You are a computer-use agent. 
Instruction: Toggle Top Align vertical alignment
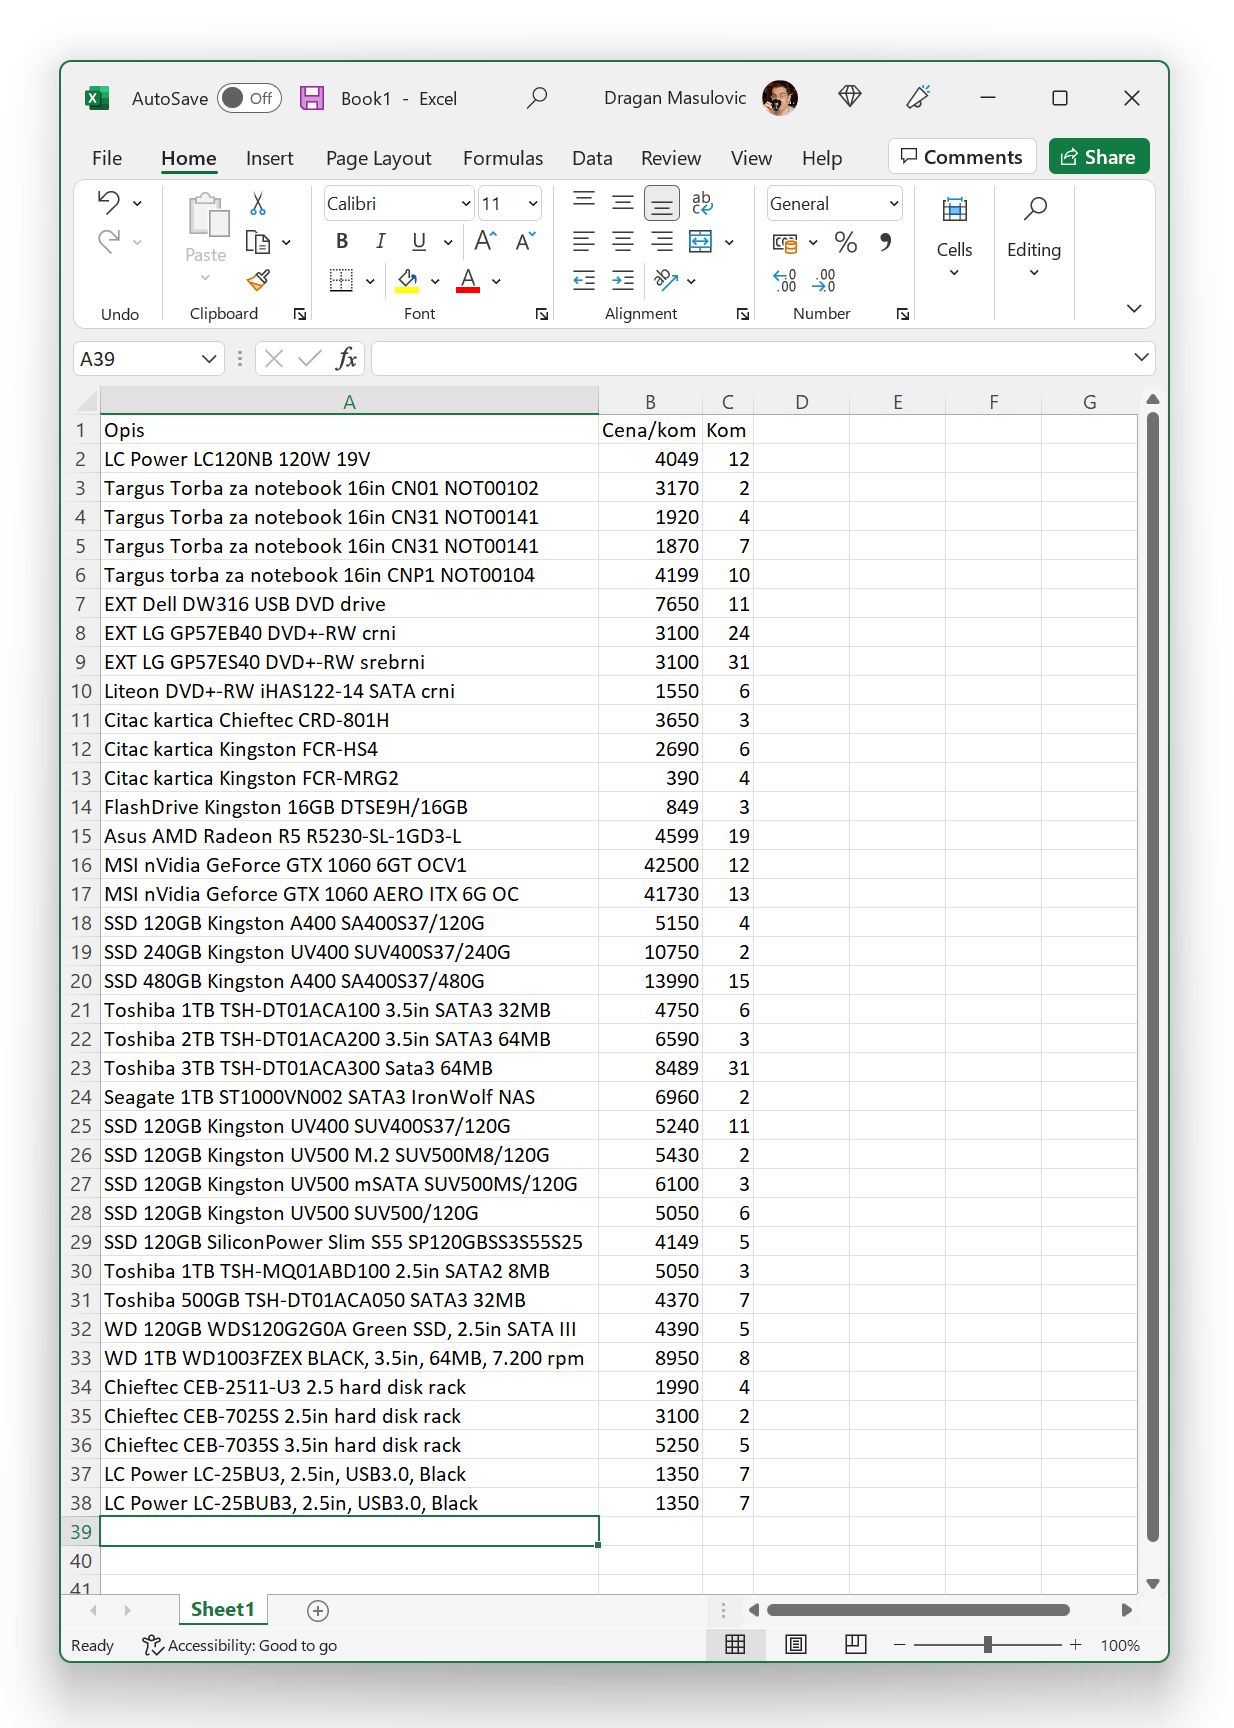(584, 201)
